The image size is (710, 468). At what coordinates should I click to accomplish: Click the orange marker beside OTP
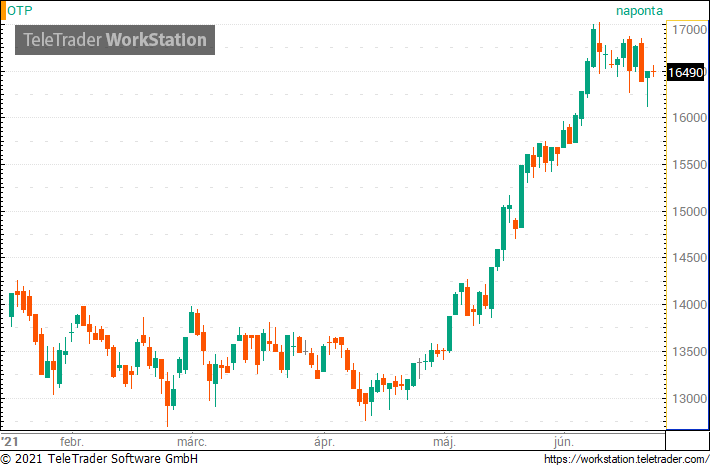[x=3, y=11]
